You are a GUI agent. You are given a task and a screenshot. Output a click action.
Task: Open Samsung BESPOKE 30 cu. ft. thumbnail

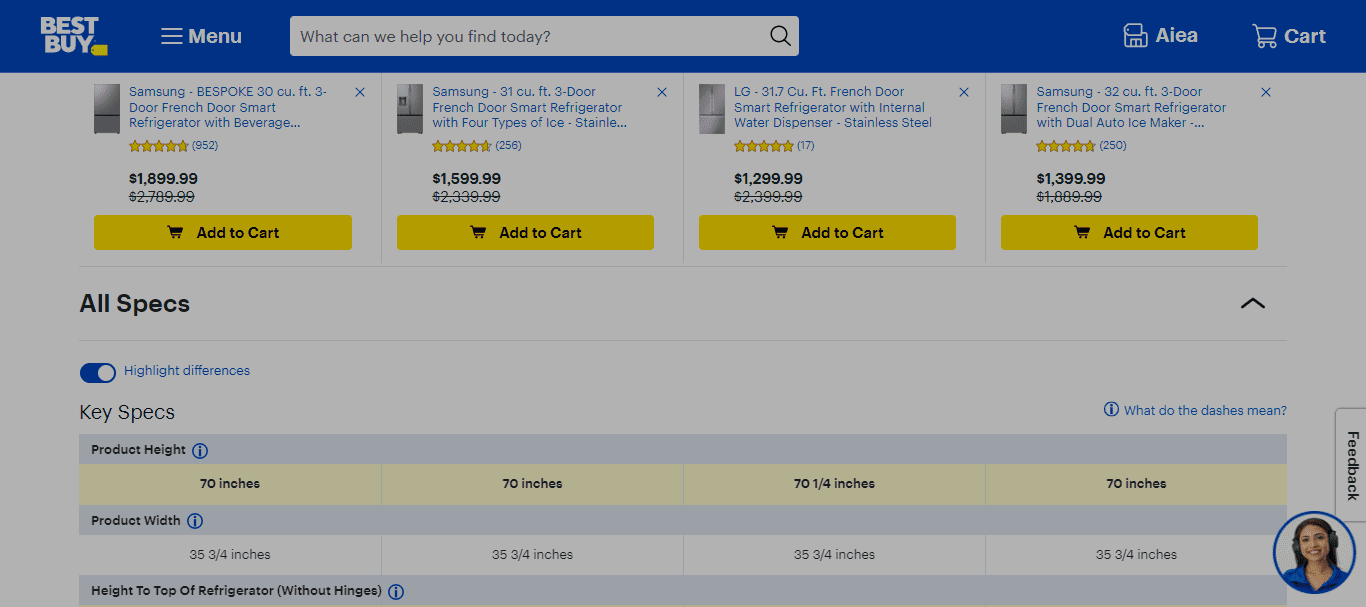tap(107, 109)
